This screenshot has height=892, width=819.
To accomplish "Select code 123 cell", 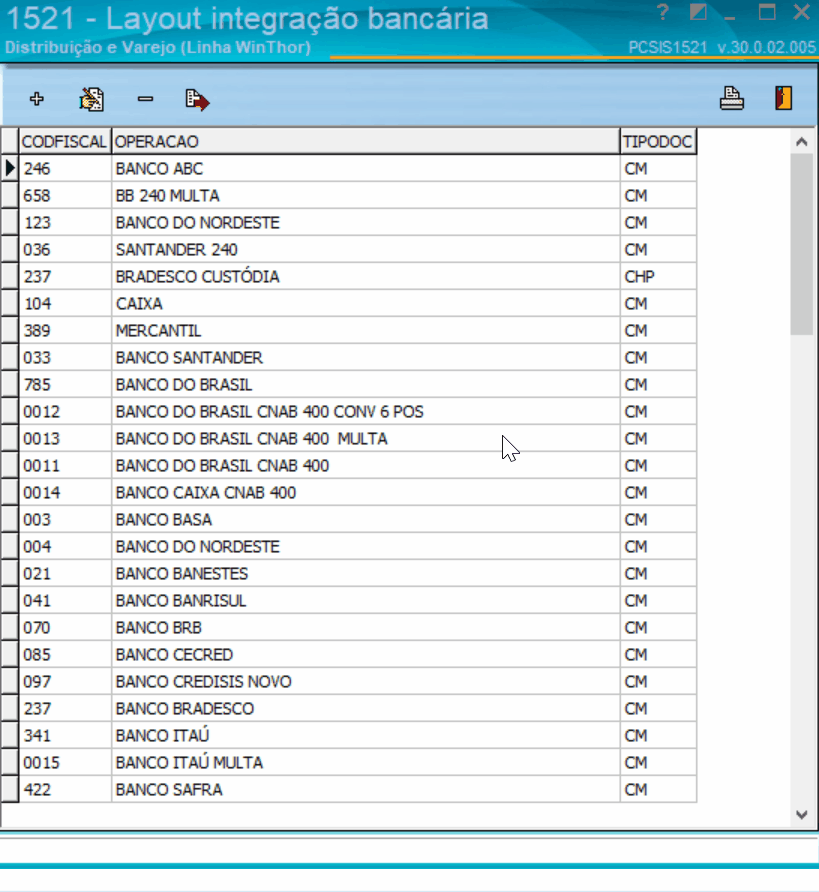I will coord(65,222).
